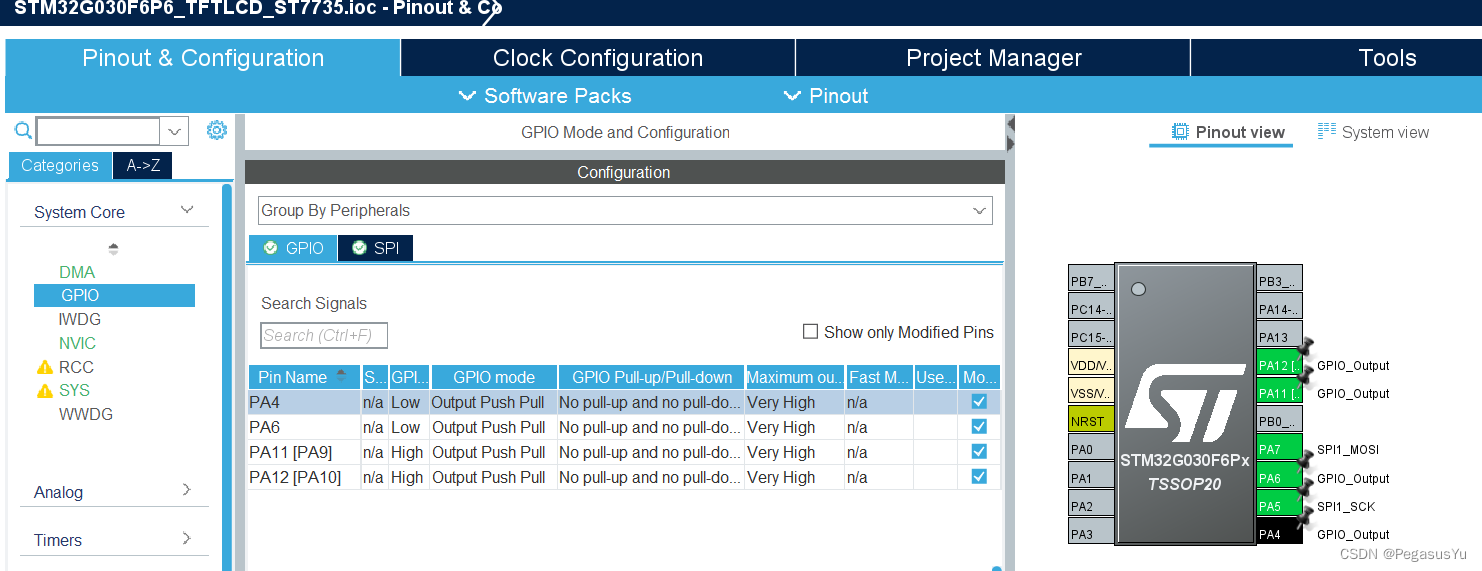The image size is (1482, 571).
Task: Open the categories settings gear icon
Action: tap(217, 130)
